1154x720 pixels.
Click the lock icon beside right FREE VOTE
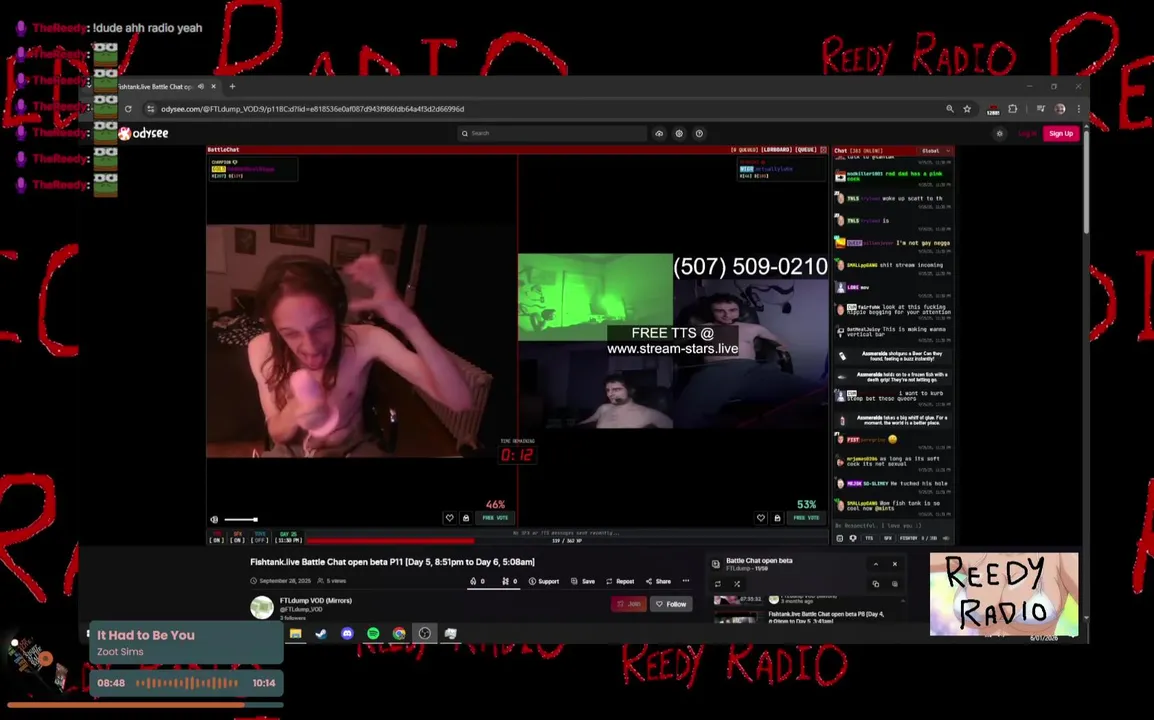[x=777, y=518]
